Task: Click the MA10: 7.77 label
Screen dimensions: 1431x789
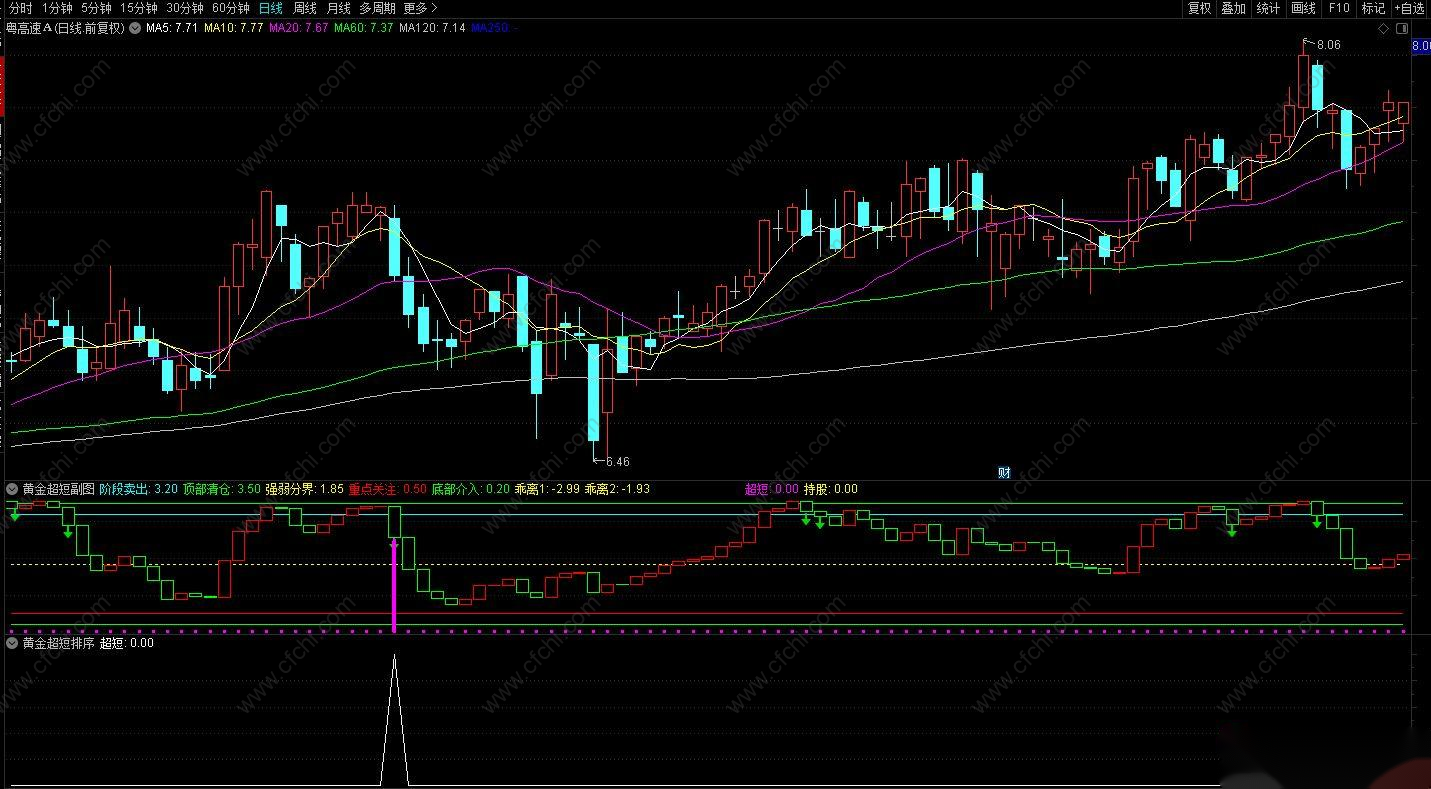Action: click(233, 28)
